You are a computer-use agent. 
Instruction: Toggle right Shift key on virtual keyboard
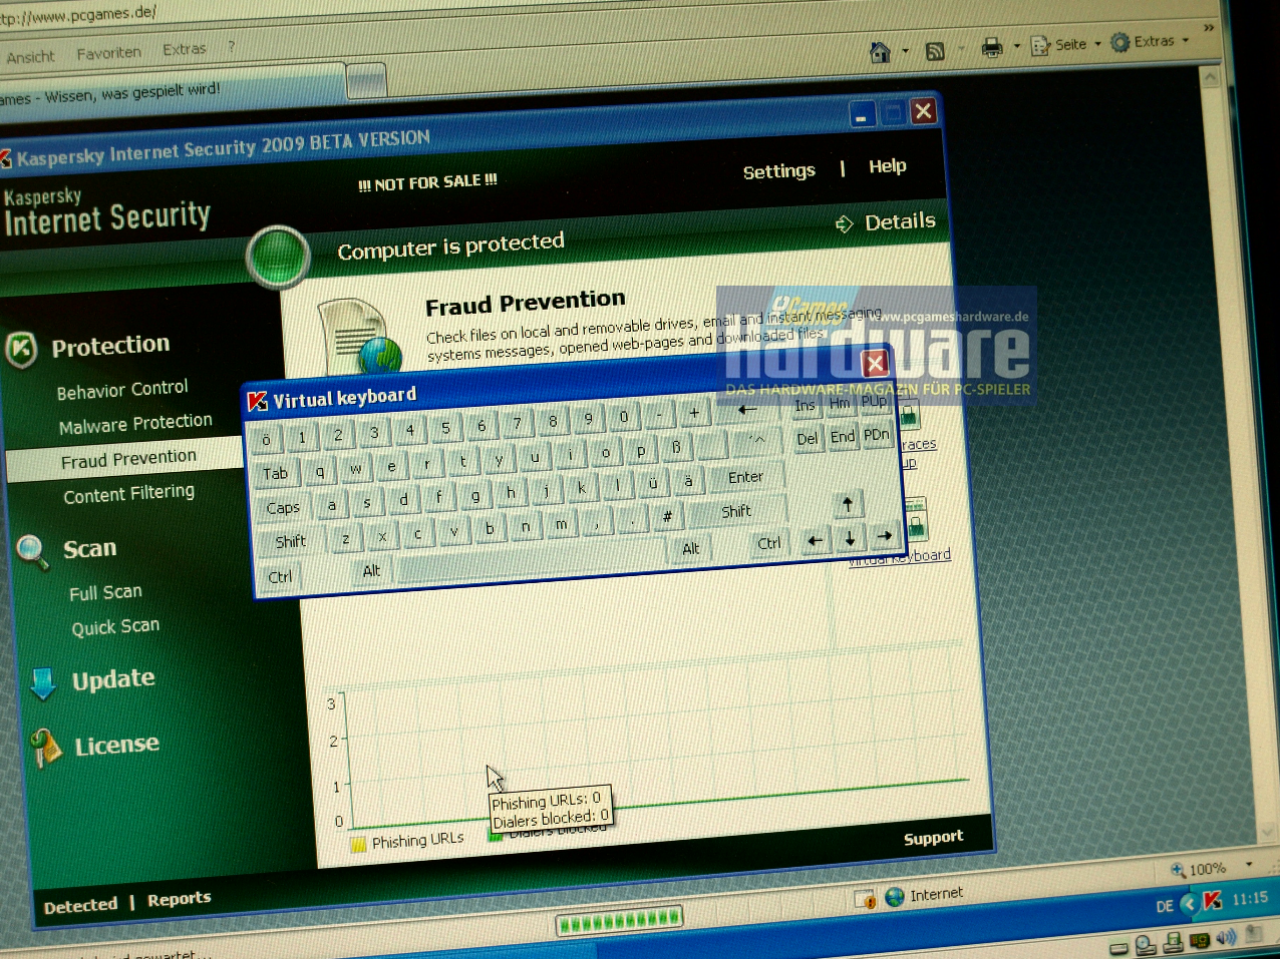(736, 512)
